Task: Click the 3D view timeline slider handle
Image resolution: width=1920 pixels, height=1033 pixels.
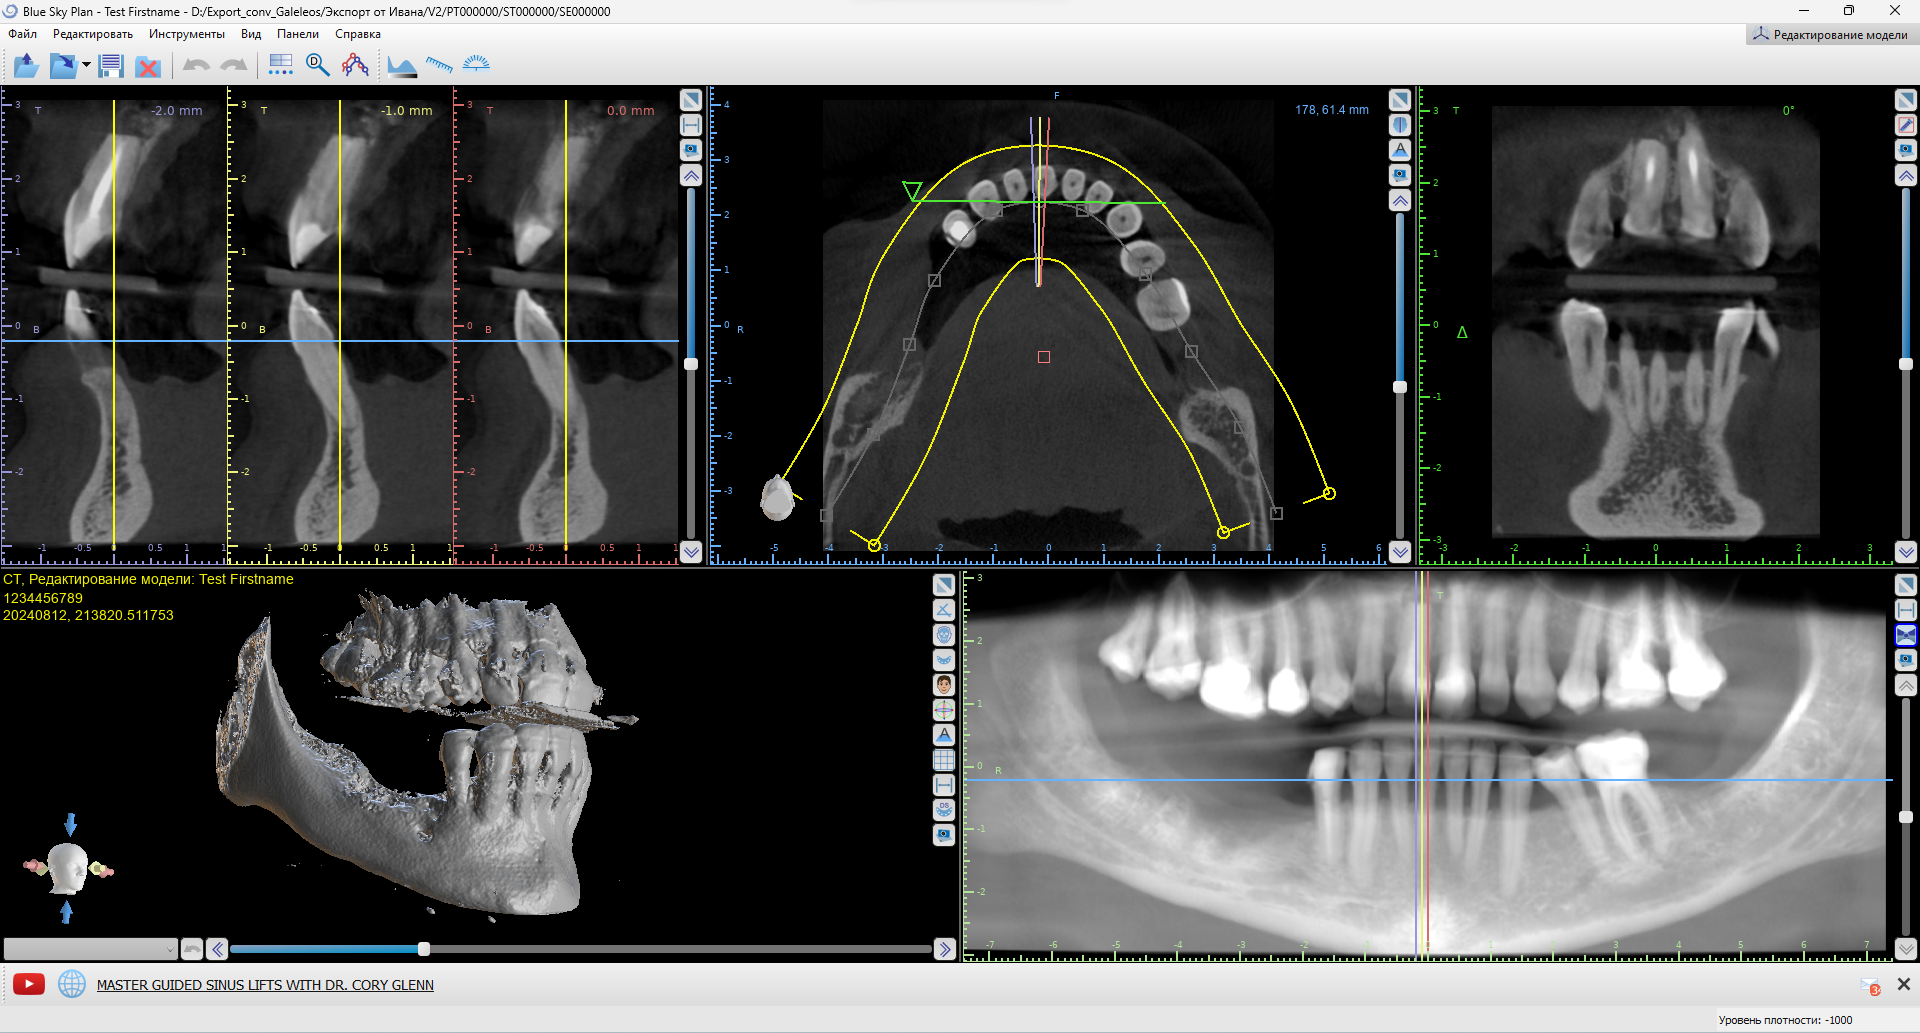Action: pos(424,949)
